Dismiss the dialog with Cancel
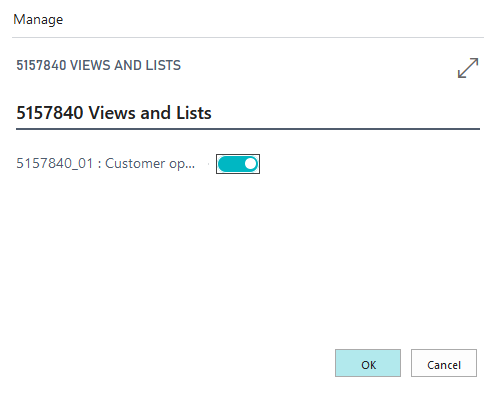Viewport: 496px width, 396px height. click(x=444, y=363)
